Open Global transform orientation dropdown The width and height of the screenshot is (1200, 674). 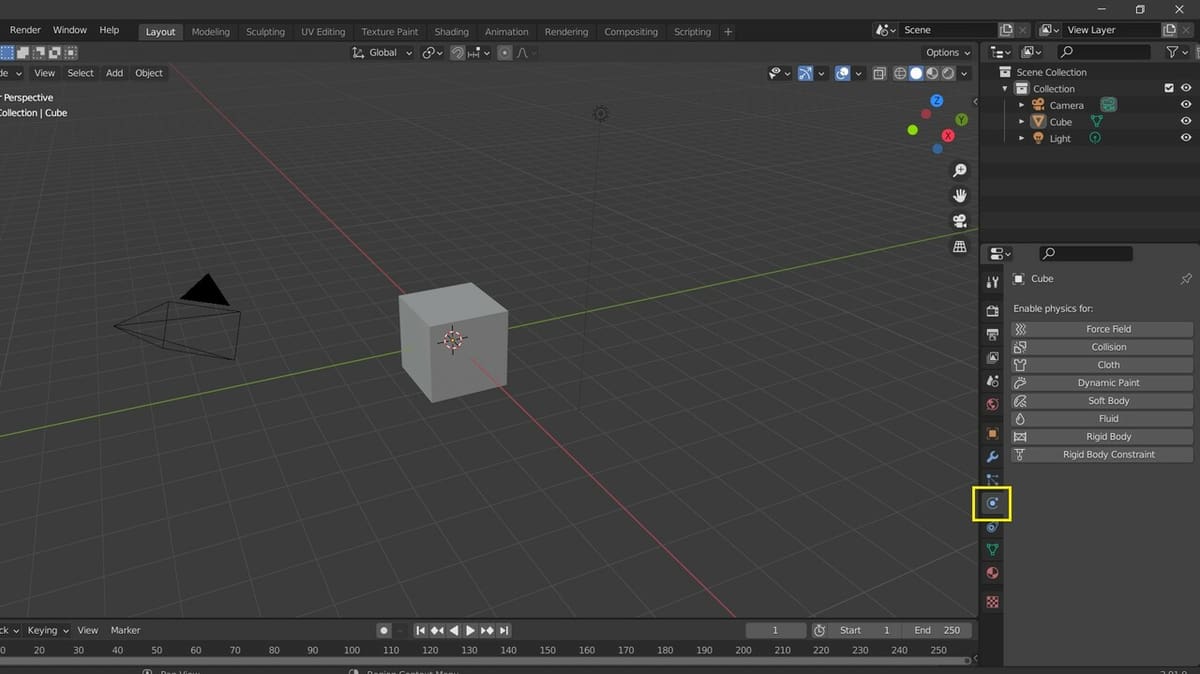[382, 52]
